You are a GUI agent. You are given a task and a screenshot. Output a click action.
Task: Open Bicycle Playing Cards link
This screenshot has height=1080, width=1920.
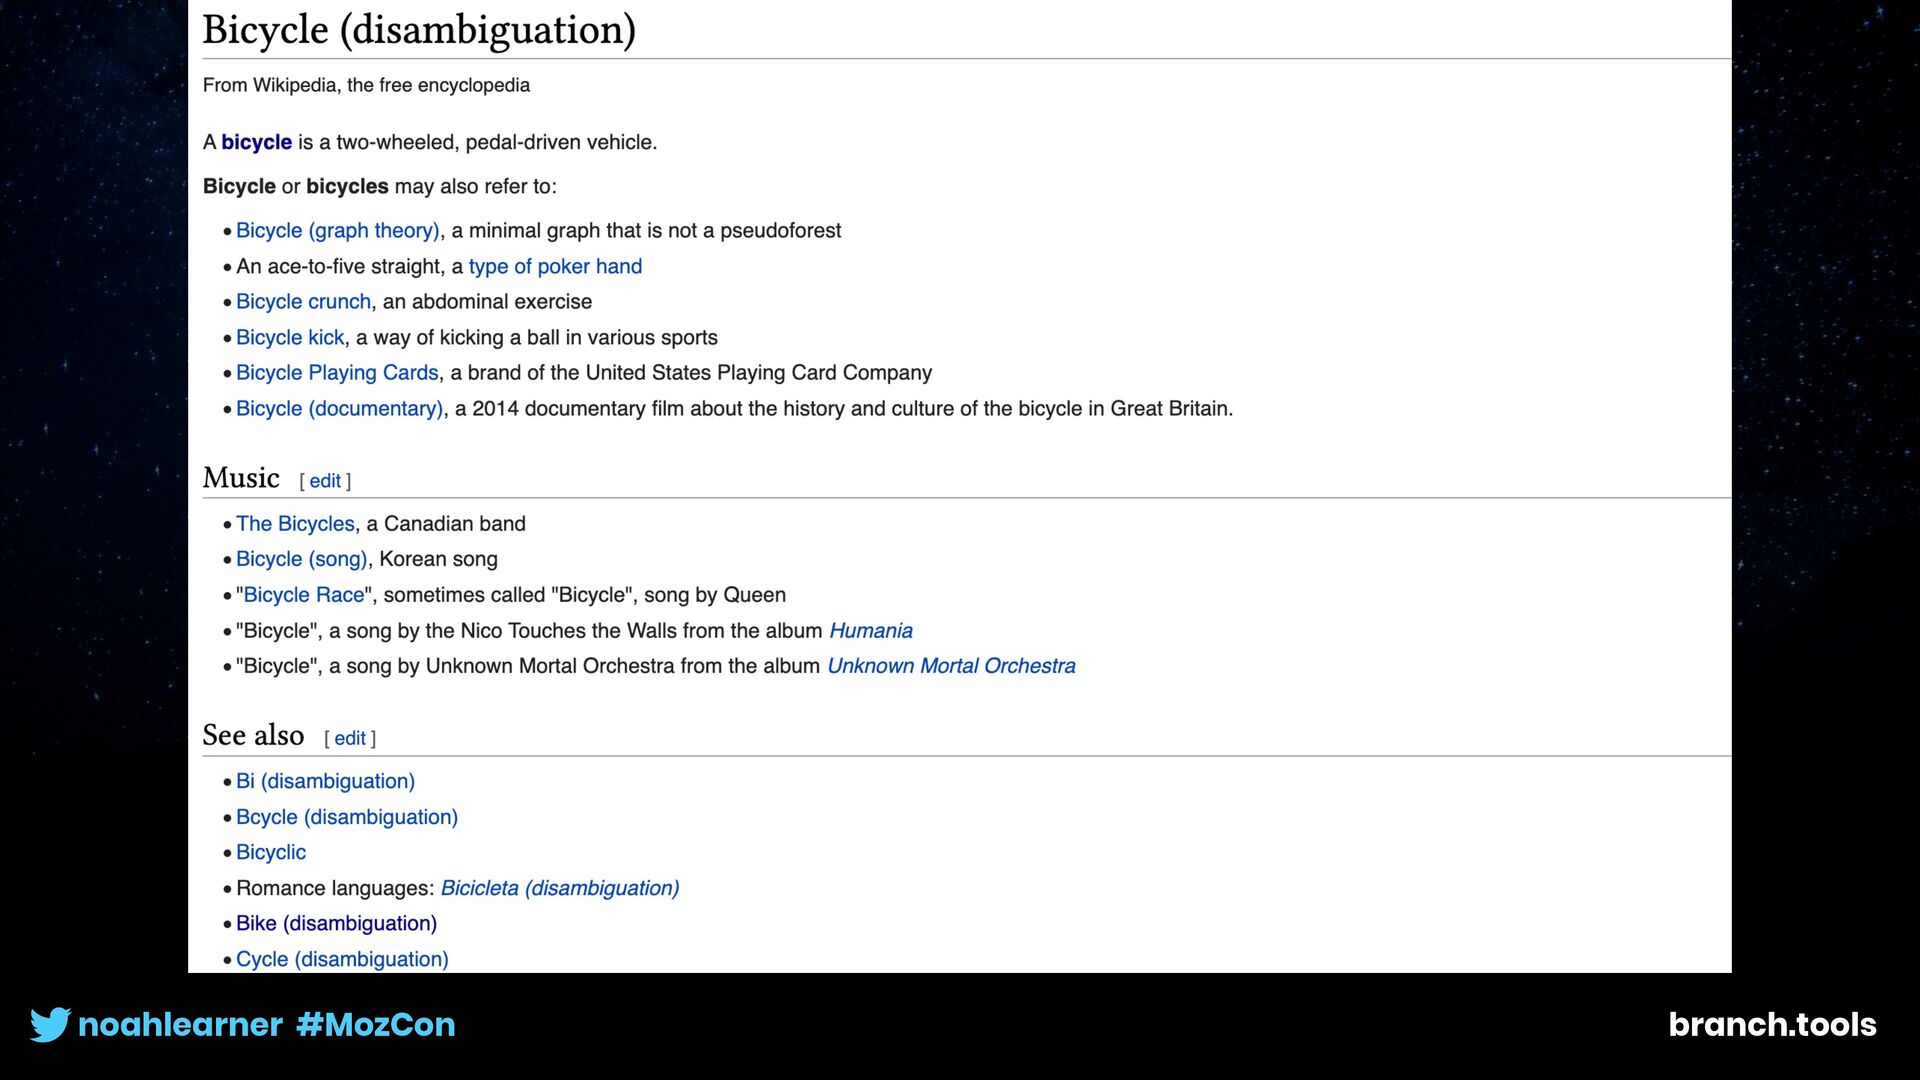[x=337, y=373]
